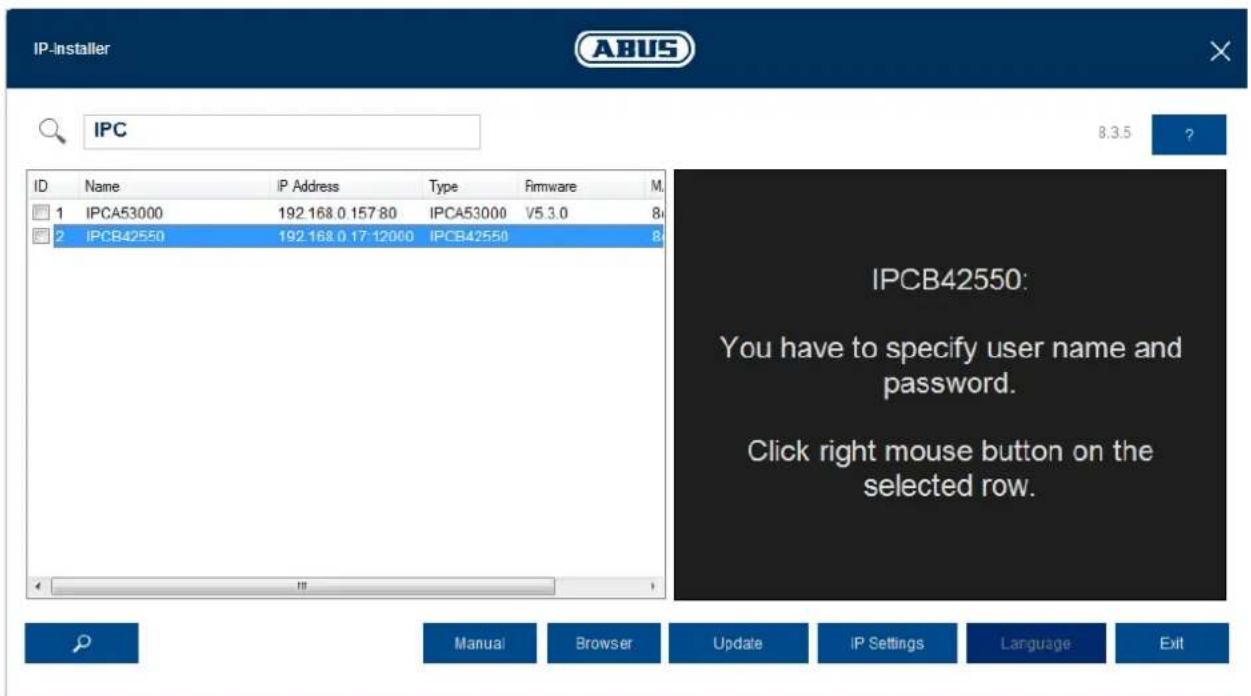Select device name IPCA53000 in Name column
This screenshot has height=696, width=1251.
[124, 212]
